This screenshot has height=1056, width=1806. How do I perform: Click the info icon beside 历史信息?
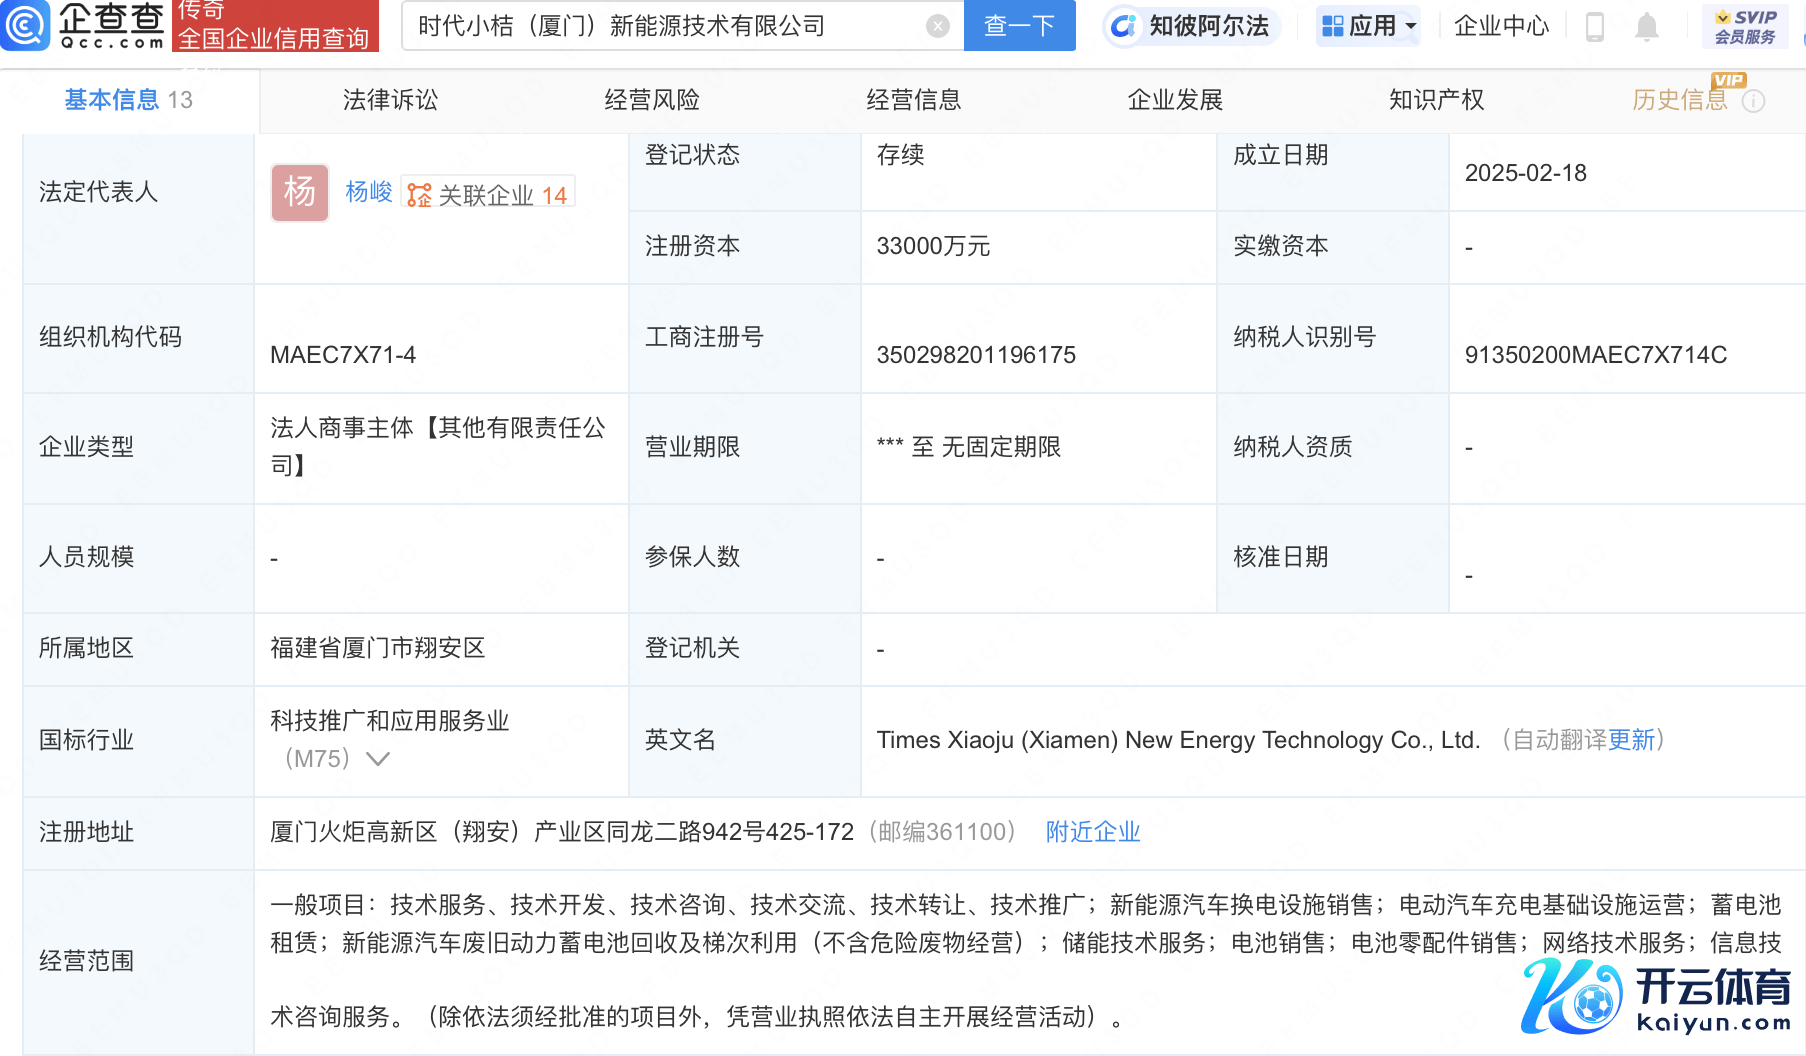[1753, 101]
